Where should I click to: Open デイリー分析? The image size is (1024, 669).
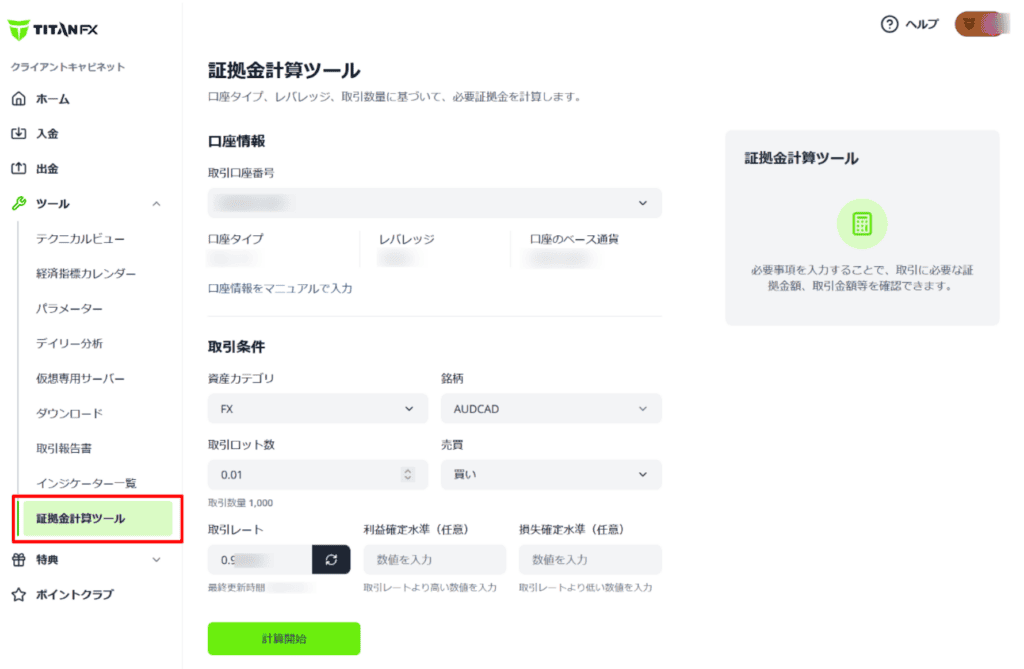point(69,344)
